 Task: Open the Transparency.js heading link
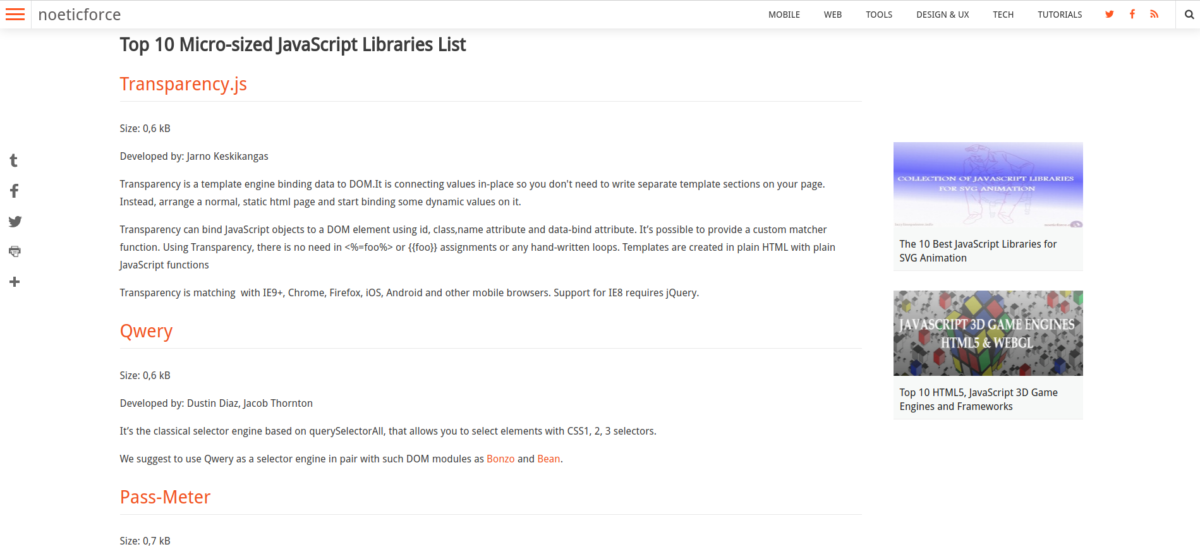(x=183, y=84)
